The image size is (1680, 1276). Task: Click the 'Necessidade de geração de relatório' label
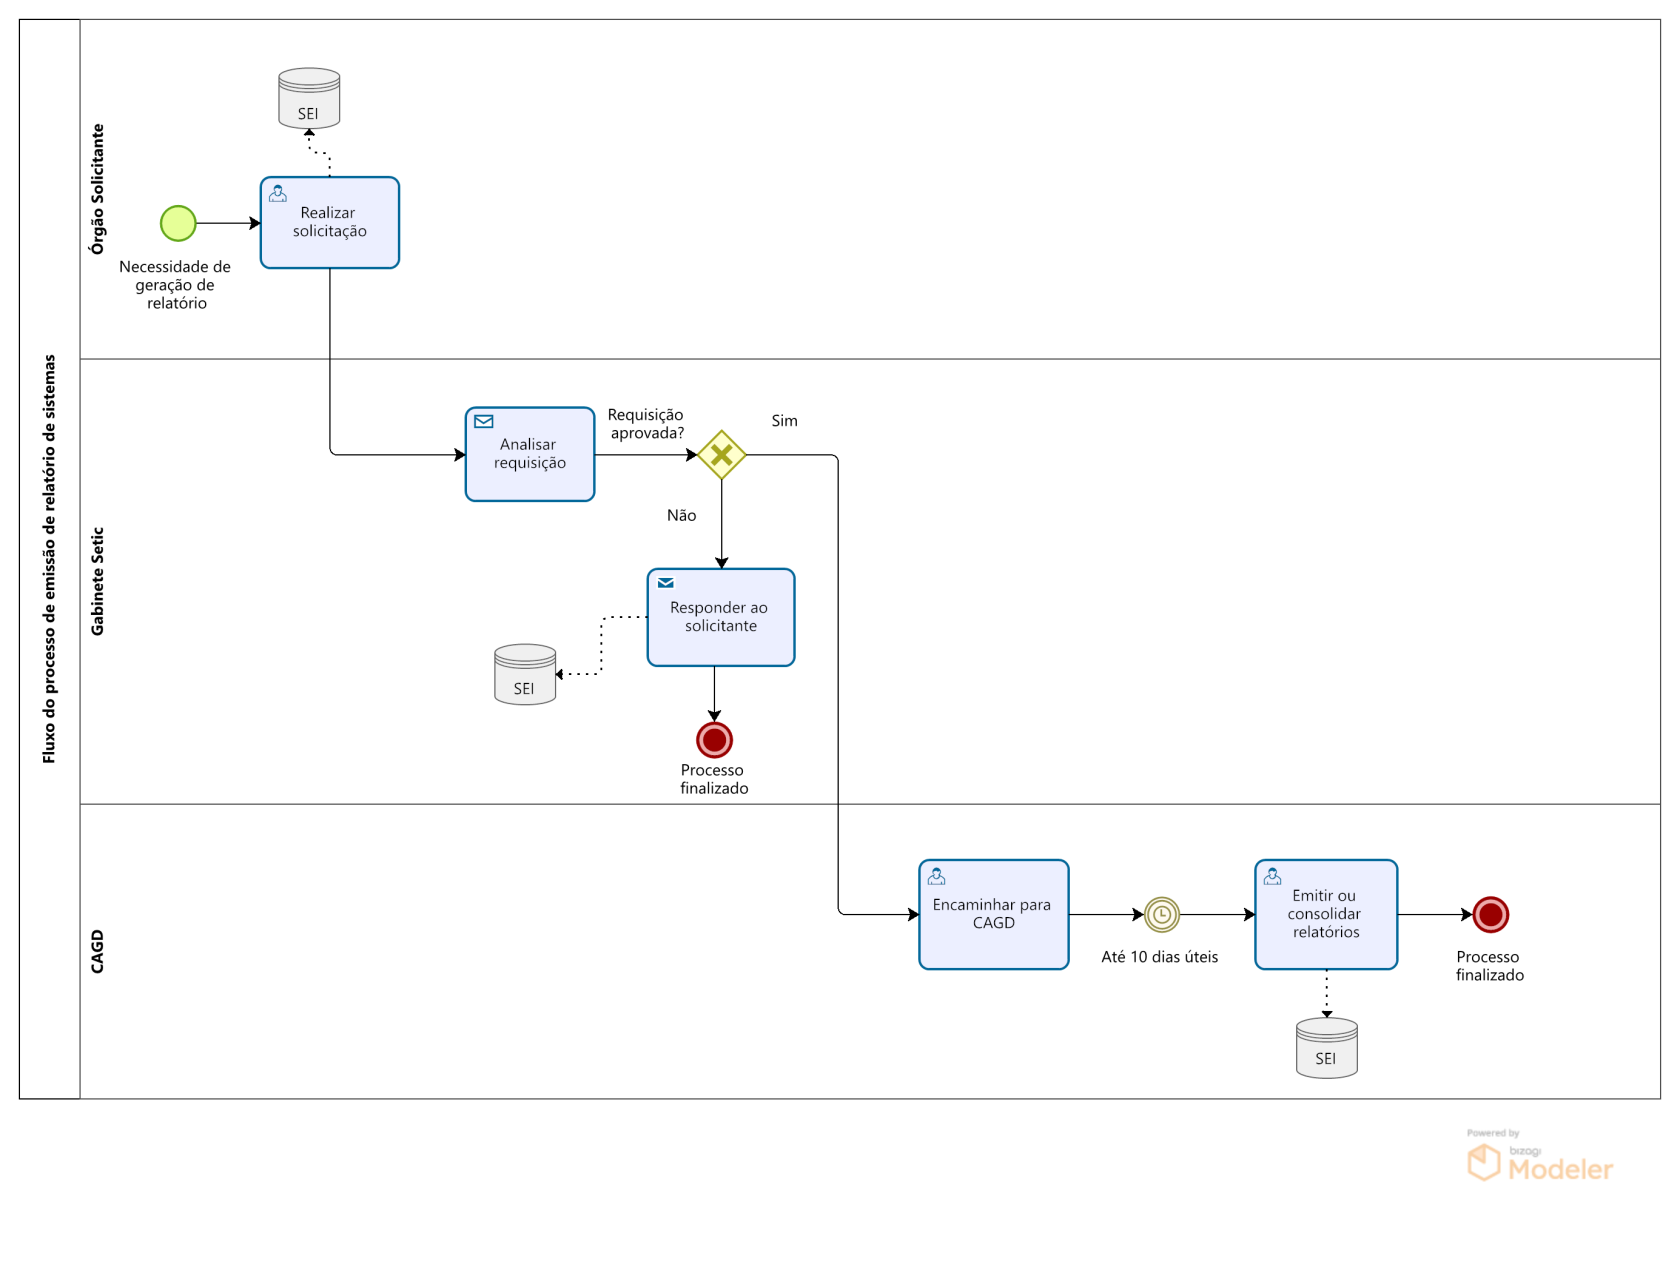(x=175, y=285)
